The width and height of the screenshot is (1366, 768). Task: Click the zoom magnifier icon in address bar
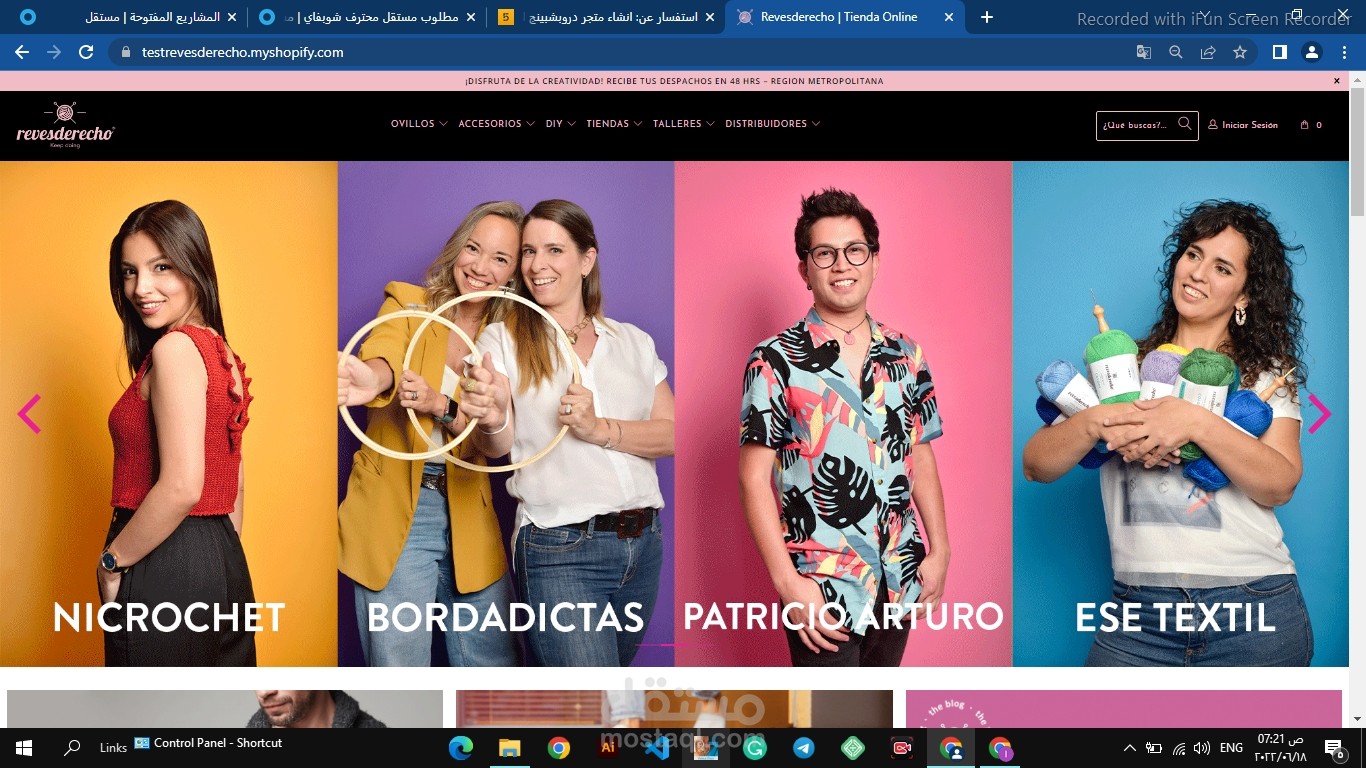[1176, 52]
